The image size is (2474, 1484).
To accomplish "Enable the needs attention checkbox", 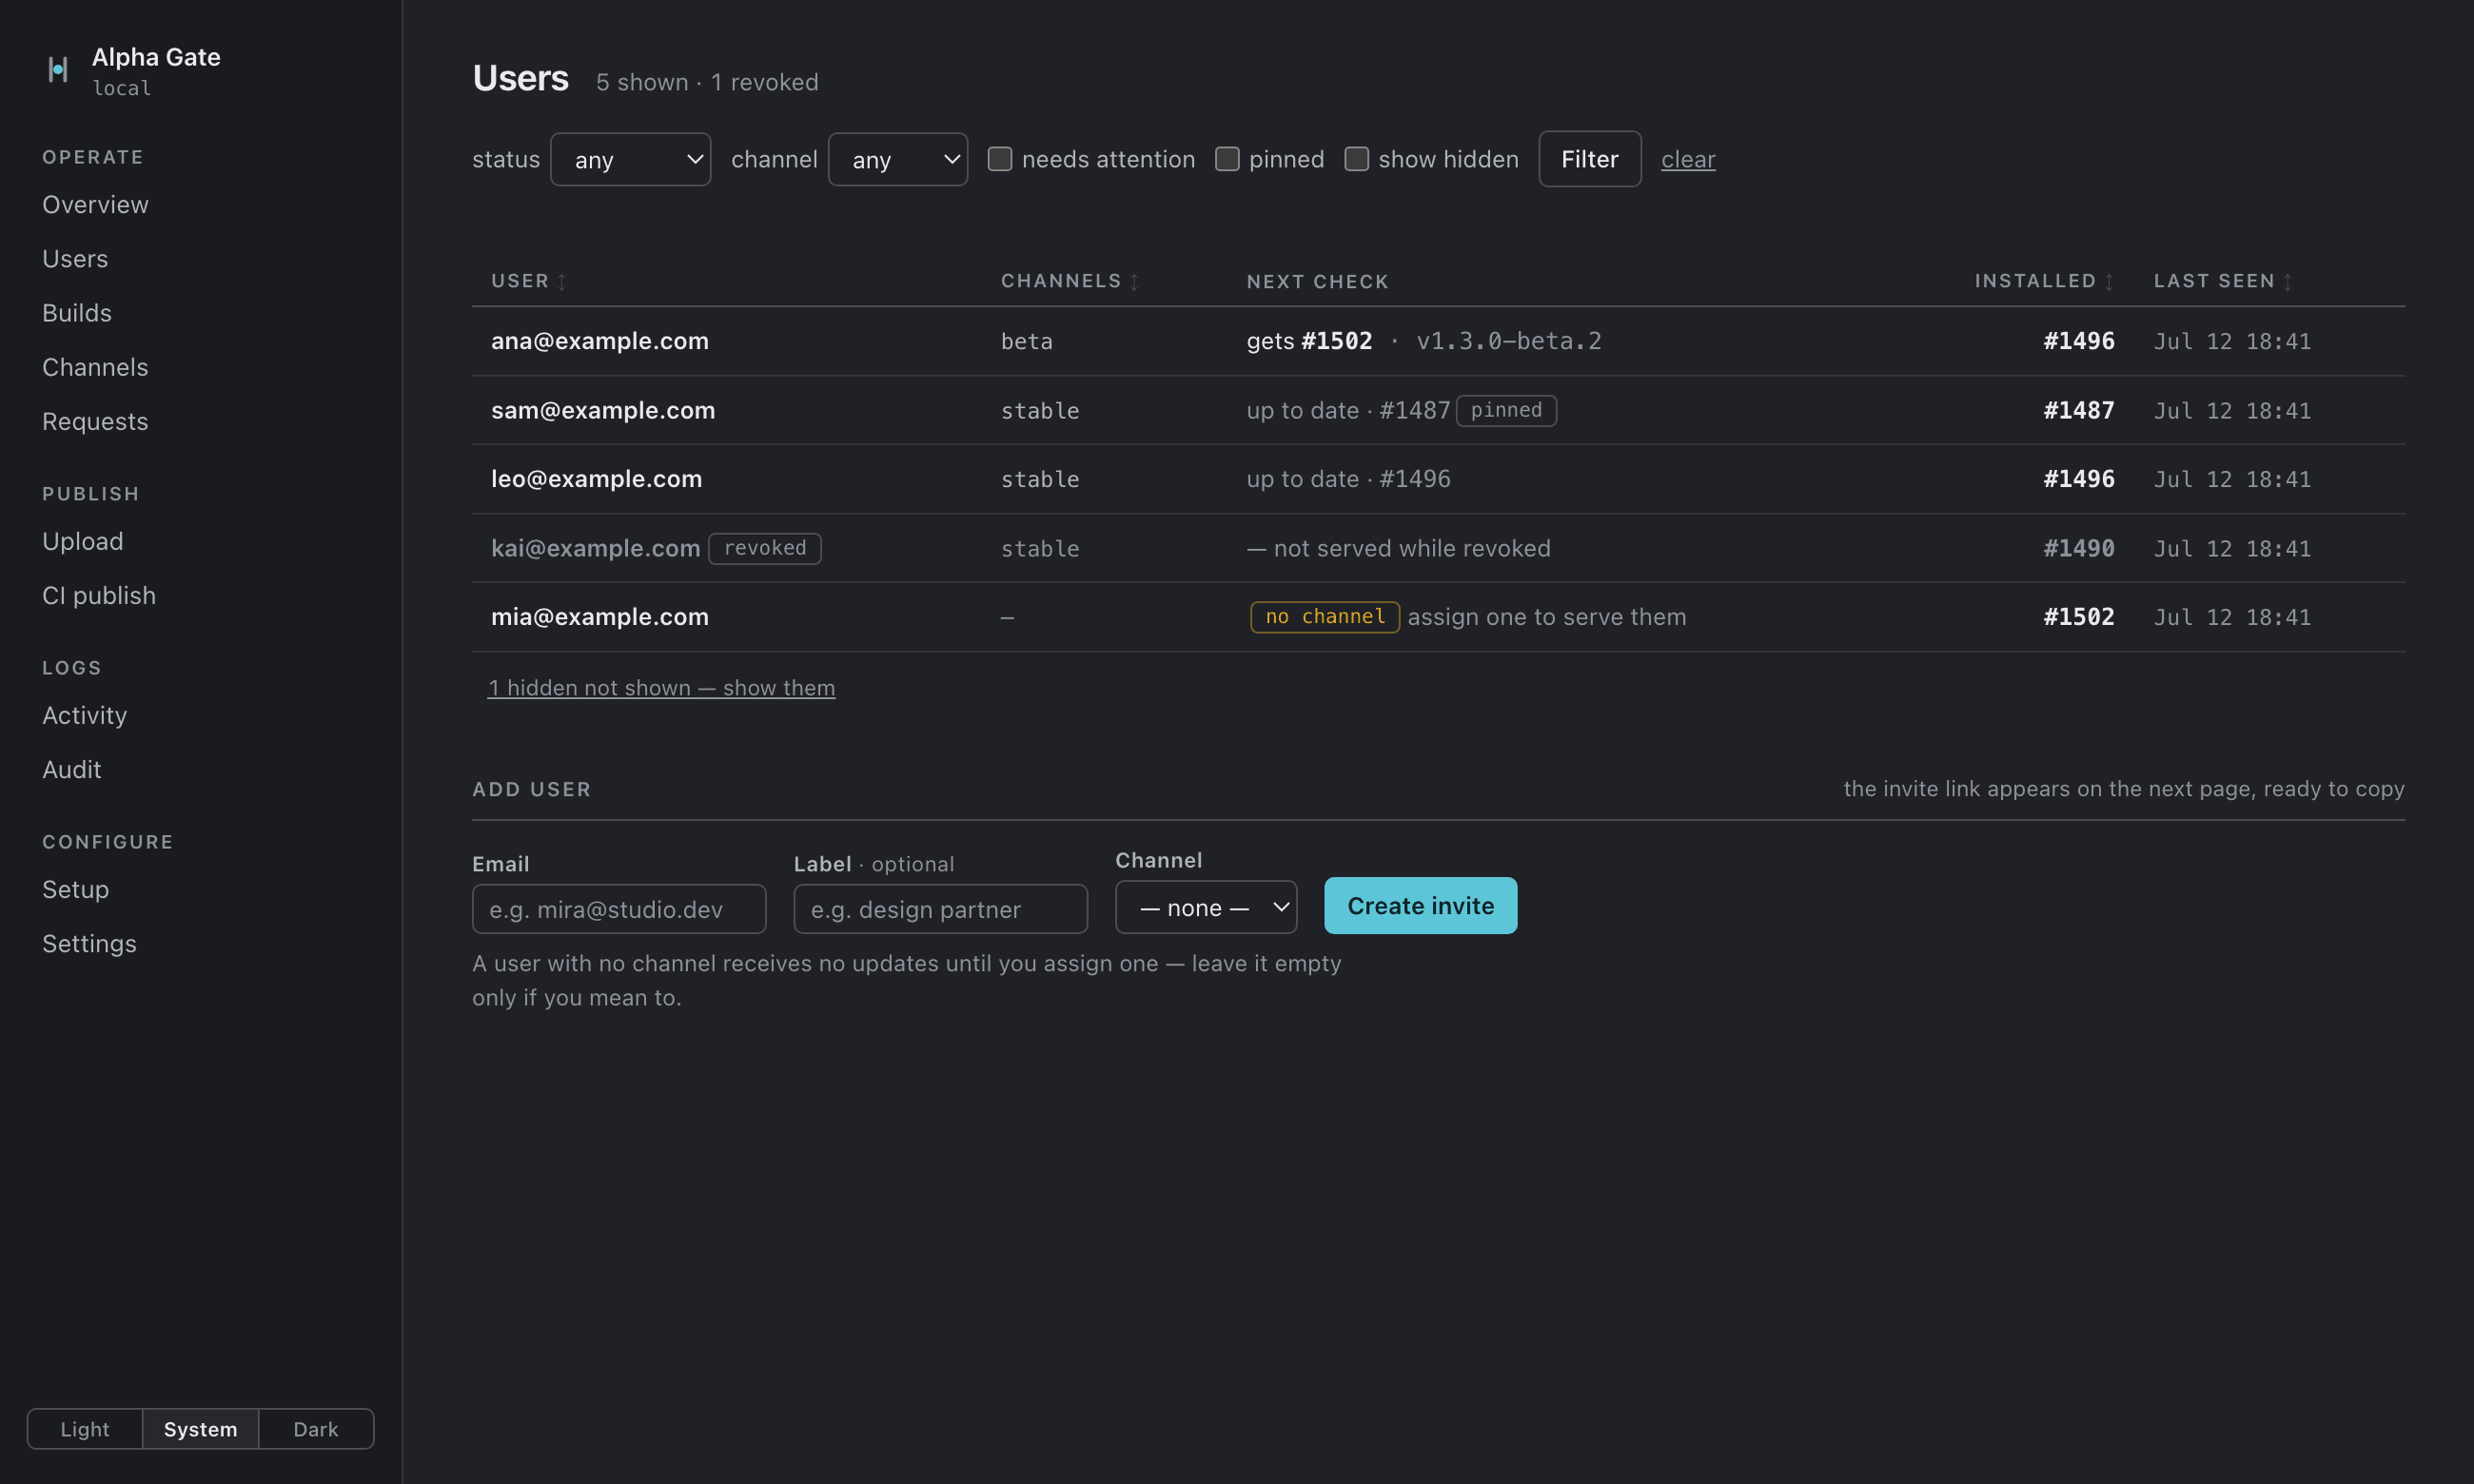I will [1000, 159].
